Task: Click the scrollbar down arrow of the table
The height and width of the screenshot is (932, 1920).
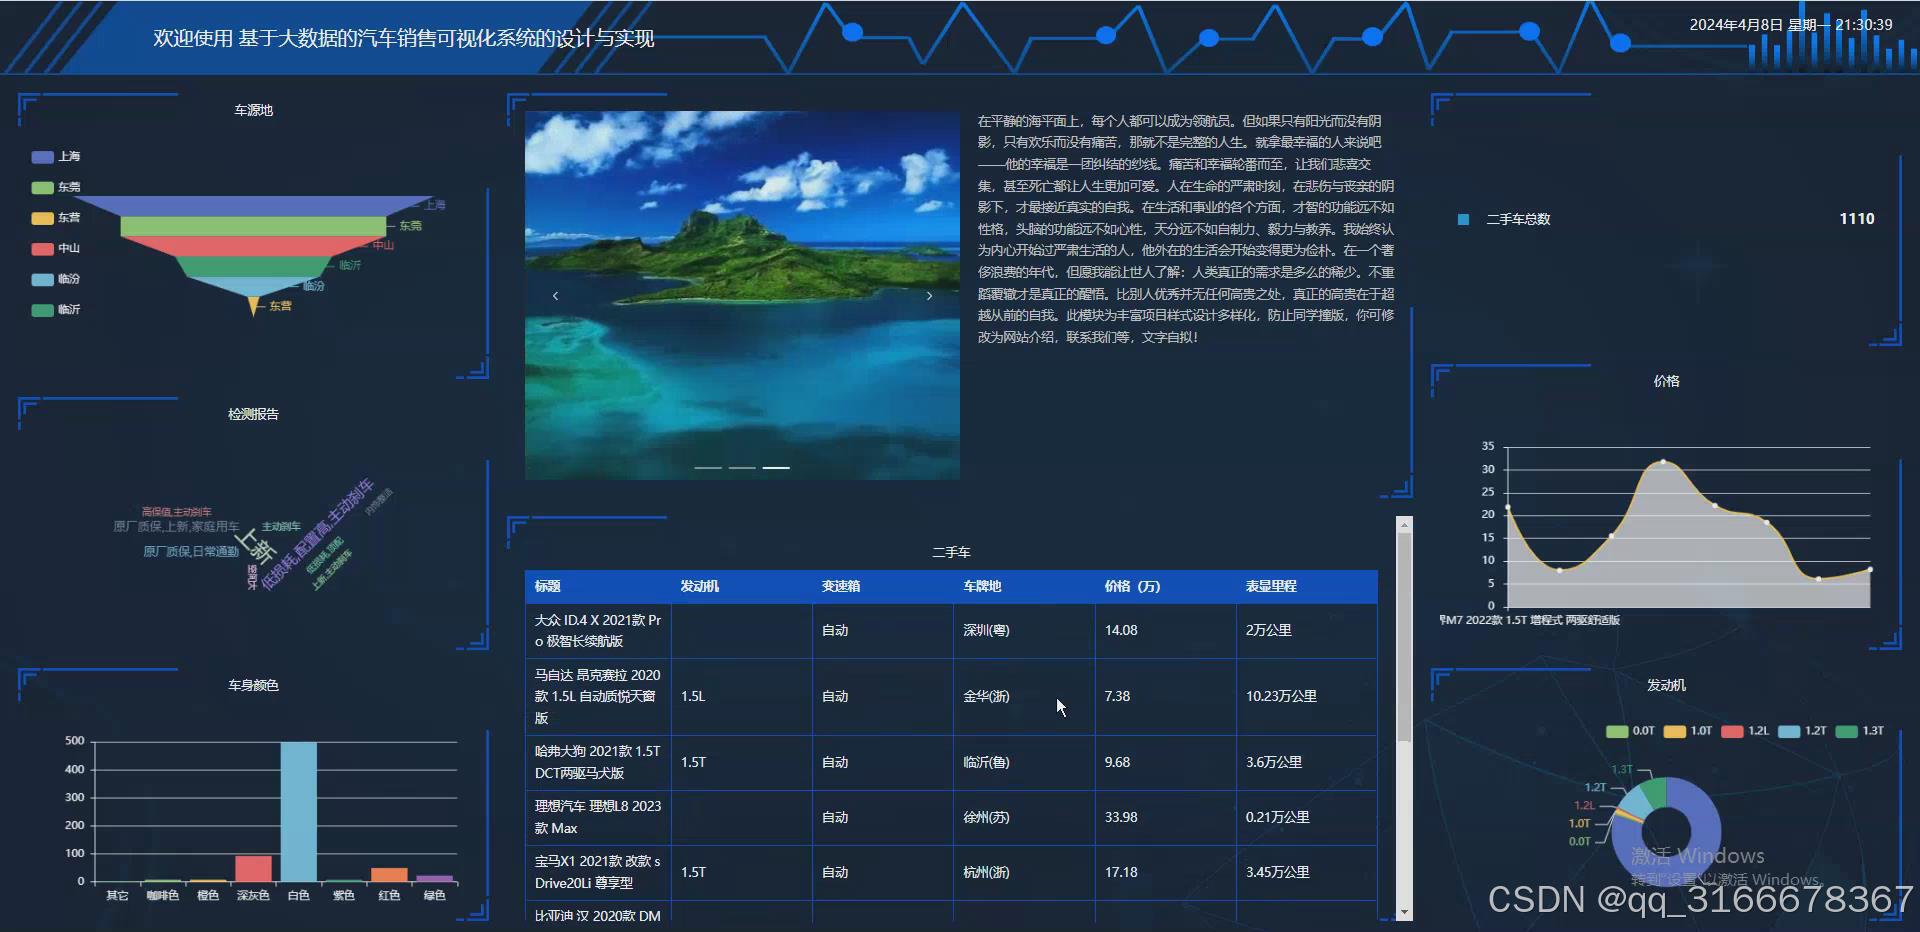Action: 1404,912
